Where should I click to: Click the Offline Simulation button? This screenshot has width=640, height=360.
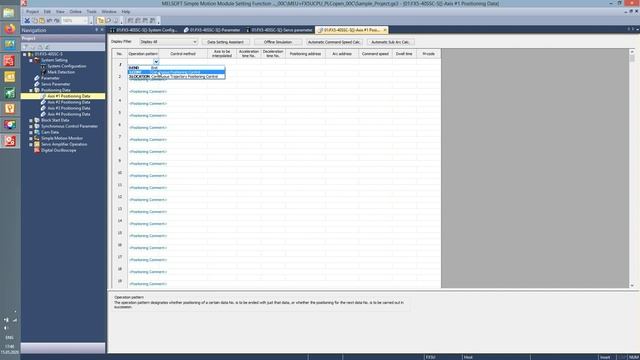click(x=278, y=42)
